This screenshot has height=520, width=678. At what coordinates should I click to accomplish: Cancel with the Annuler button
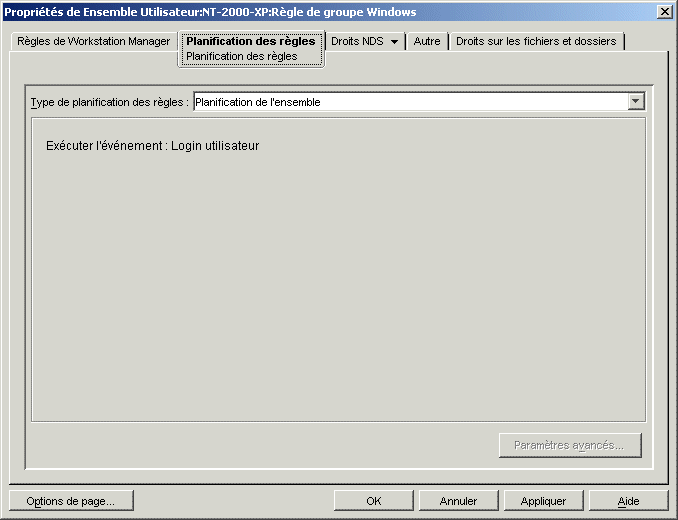click(x=458, y=501)
